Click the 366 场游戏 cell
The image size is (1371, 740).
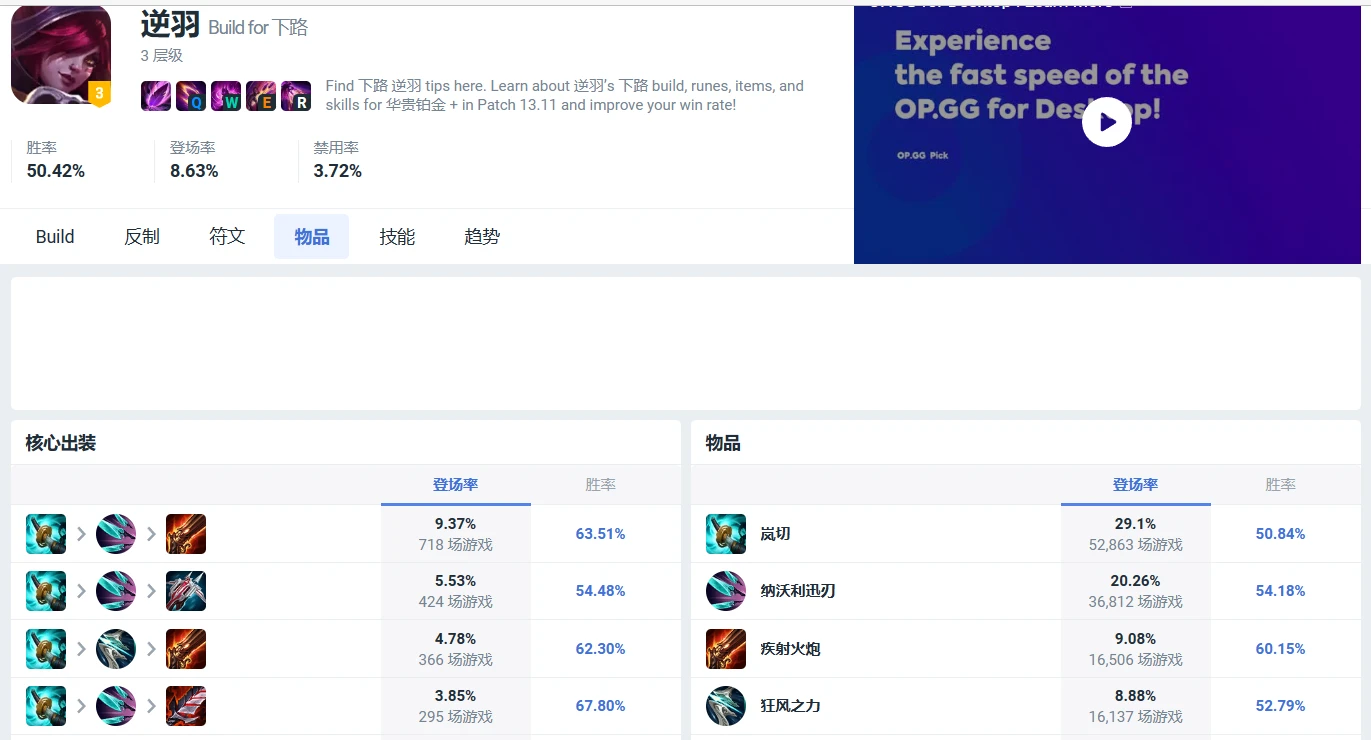point(456,660)
